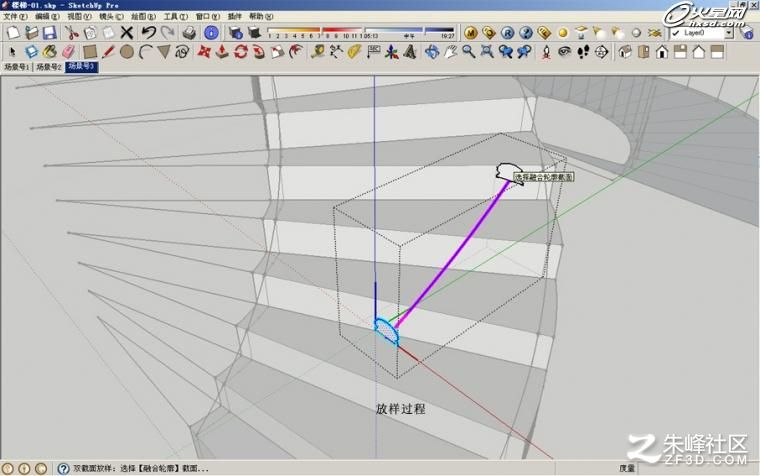This screenshot has height=476, width=760.
Task: Switch to Iso view house icon
Action: 625,51
